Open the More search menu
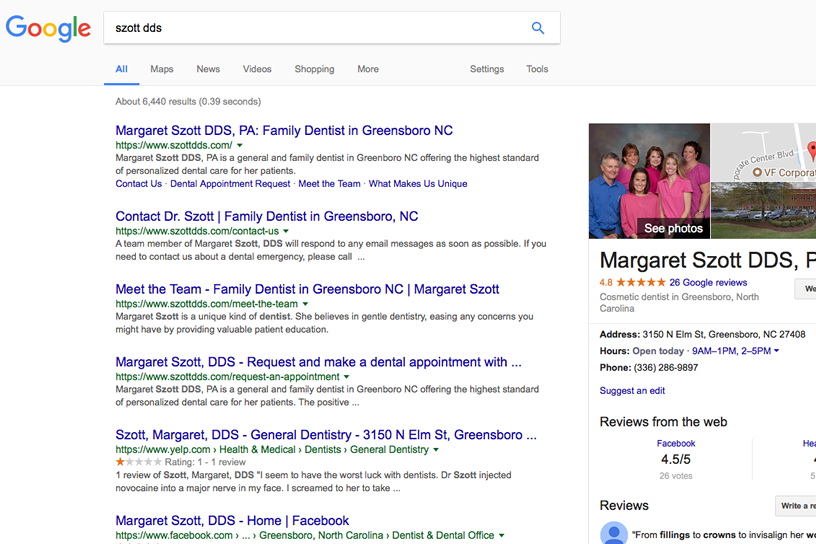816x544 pixels. [x=368, y=69]
